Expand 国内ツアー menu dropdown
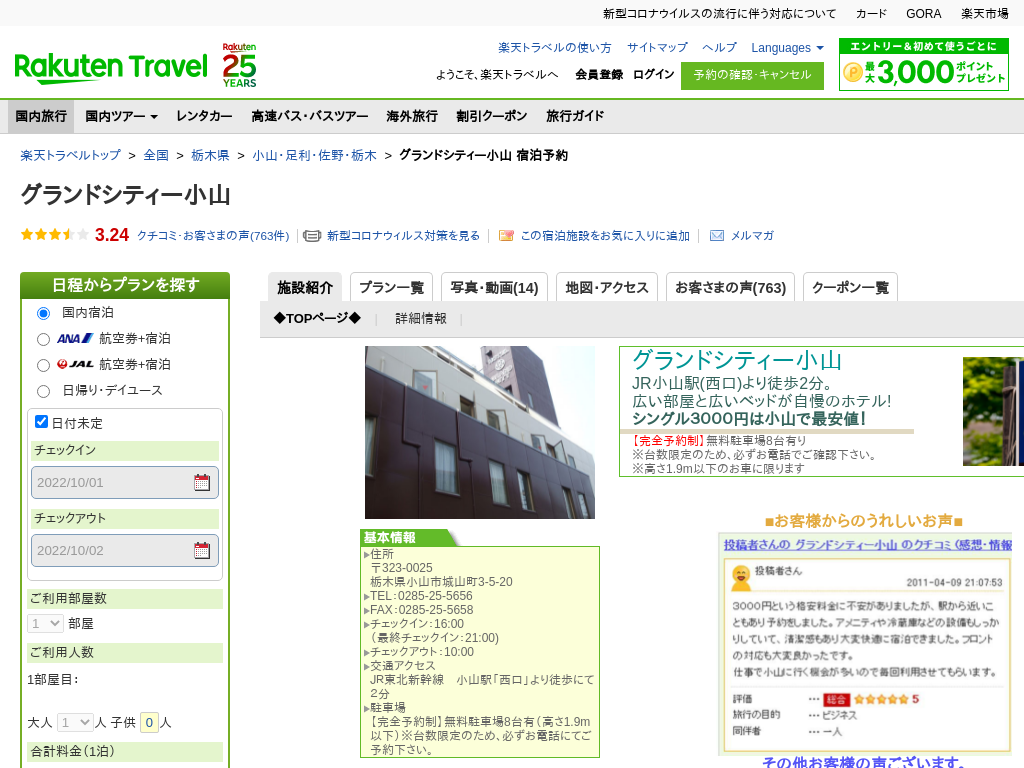The image size is (1024, 768). pos(121,116)
